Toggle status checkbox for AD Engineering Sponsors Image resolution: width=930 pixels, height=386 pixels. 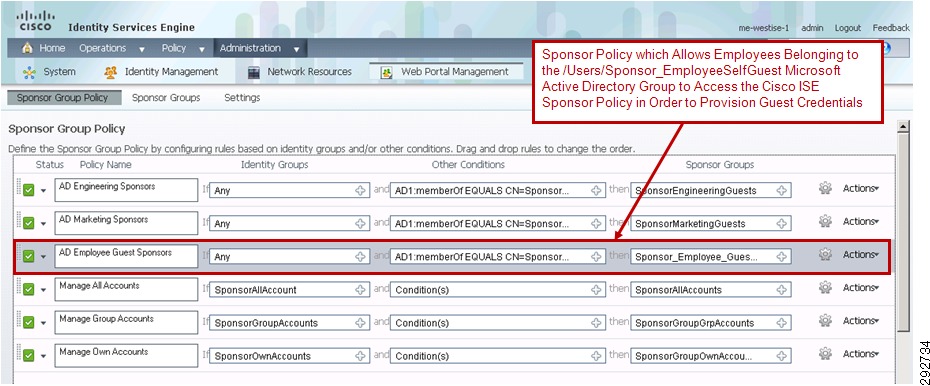pyautogui.click(x=28, y=190)
